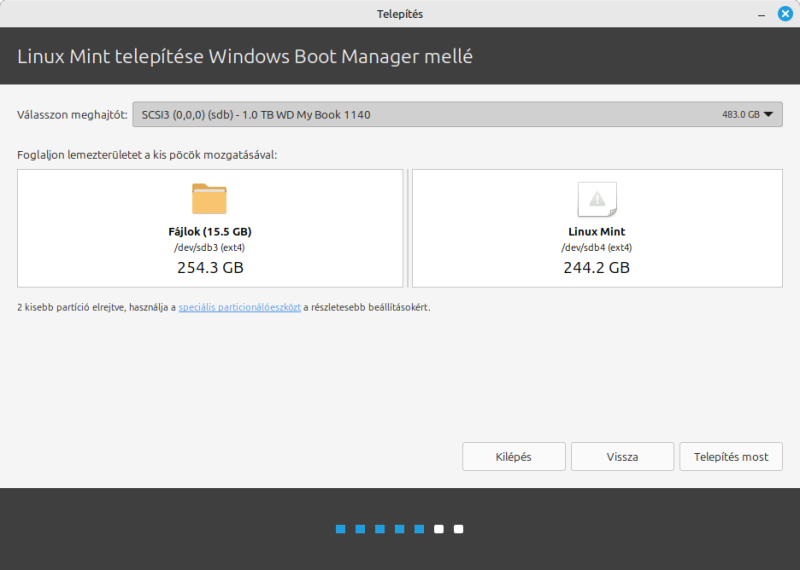Minimize the Telepítés installer window

761,14
